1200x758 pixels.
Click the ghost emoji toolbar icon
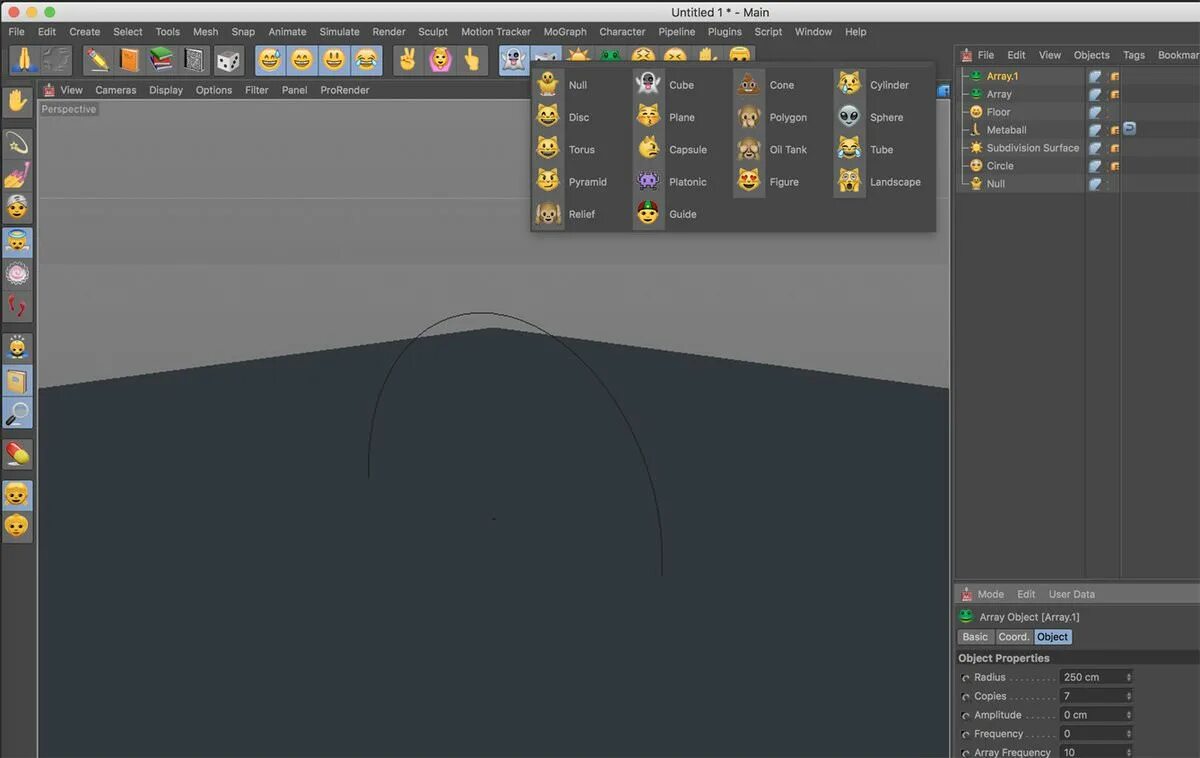513,60
